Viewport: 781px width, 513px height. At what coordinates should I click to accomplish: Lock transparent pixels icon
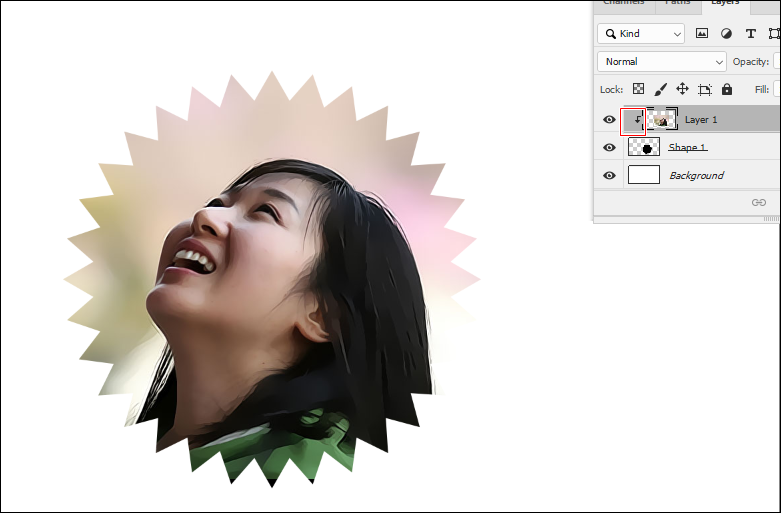tap(638, 89)
